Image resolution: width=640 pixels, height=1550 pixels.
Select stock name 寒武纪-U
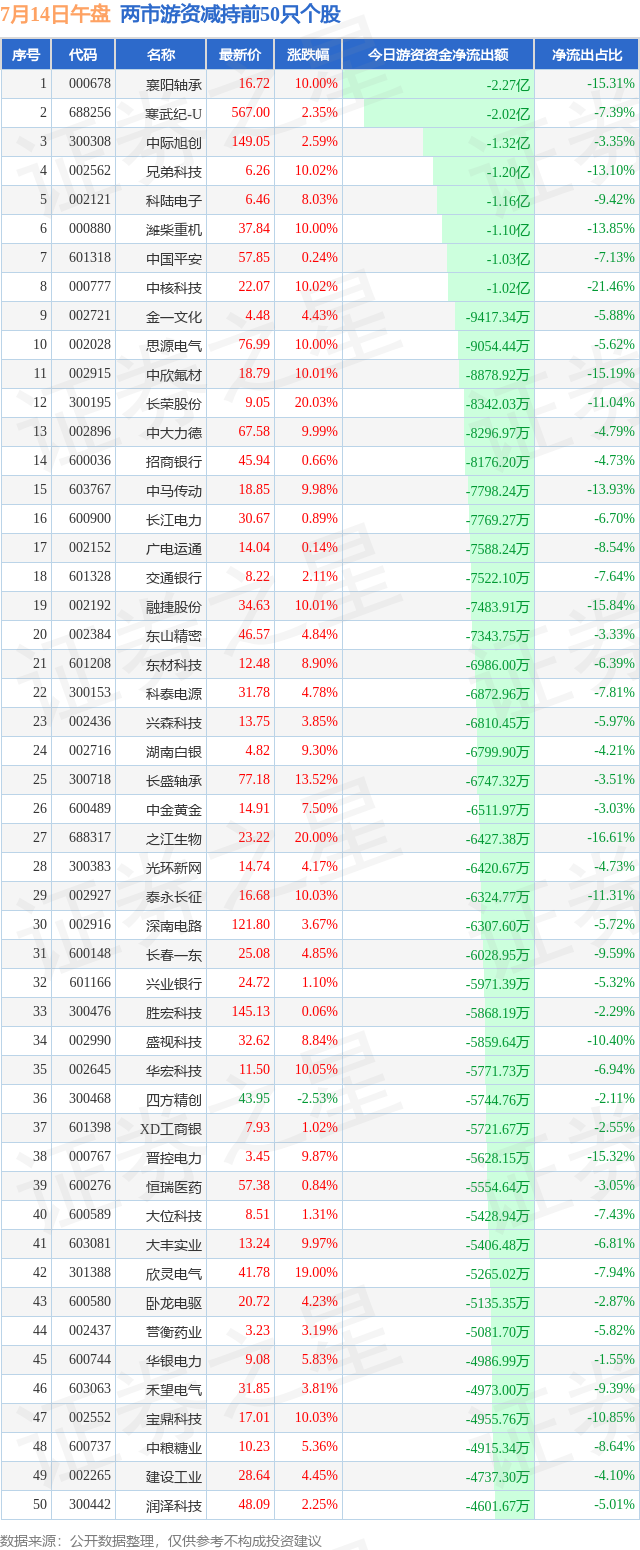(174, 113)
